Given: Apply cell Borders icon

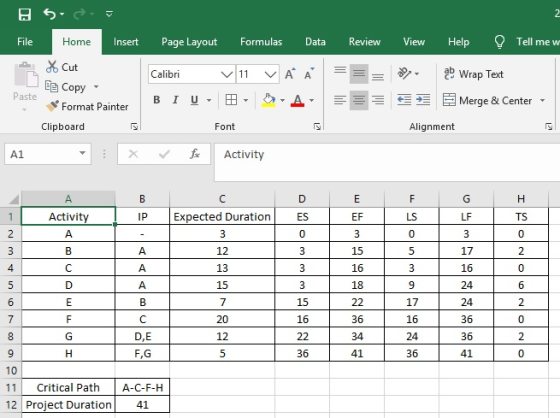Looking at the screenshot, I should coord(231,100).
